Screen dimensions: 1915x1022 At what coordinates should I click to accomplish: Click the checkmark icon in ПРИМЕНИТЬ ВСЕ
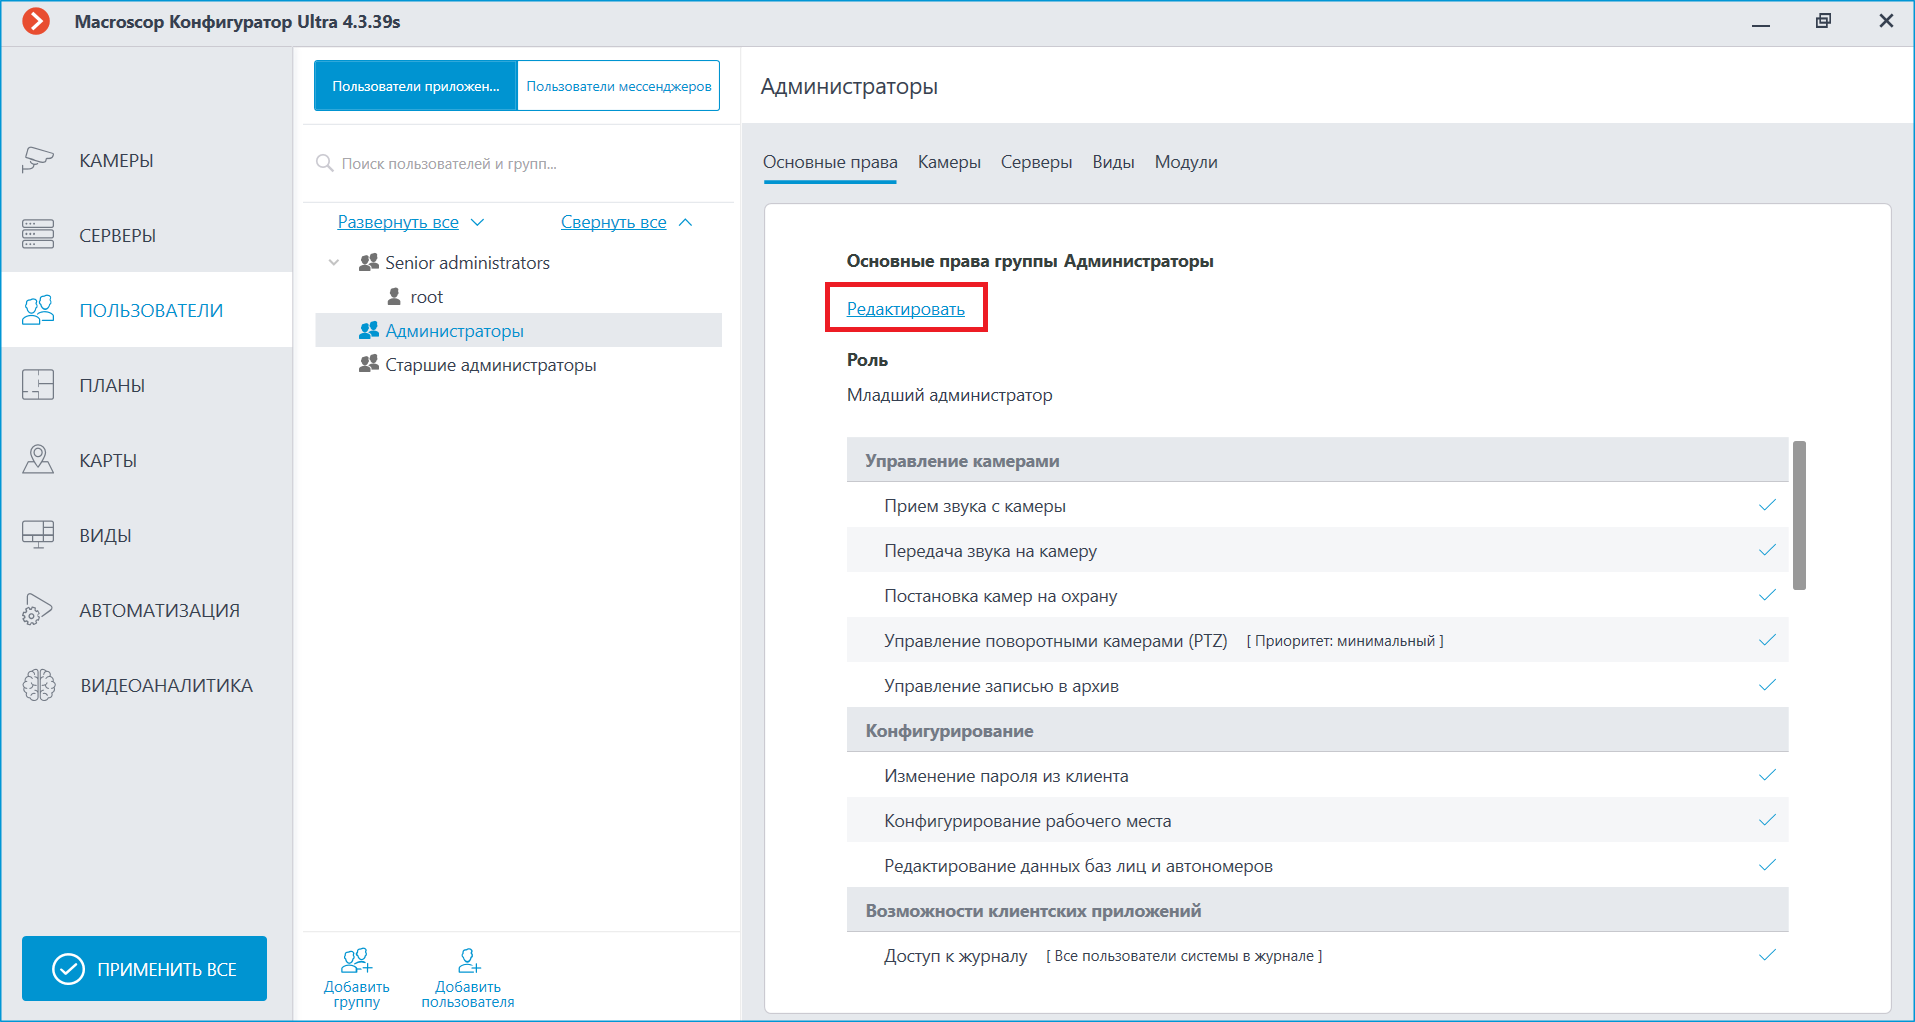[68, 969]
